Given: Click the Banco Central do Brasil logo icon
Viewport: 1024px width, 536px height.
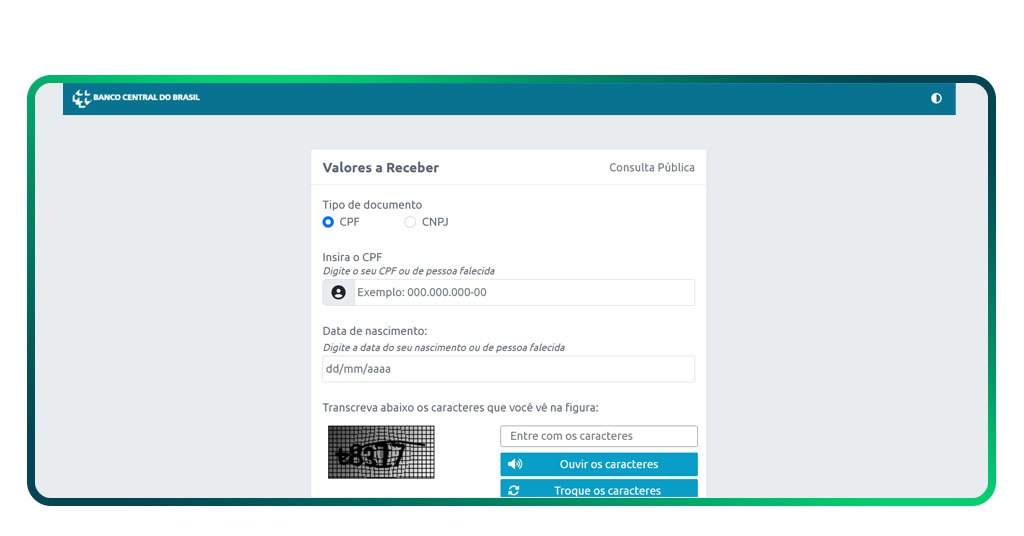Looking at the screenshot, I should pyautogui.click(x=81, y=98).
